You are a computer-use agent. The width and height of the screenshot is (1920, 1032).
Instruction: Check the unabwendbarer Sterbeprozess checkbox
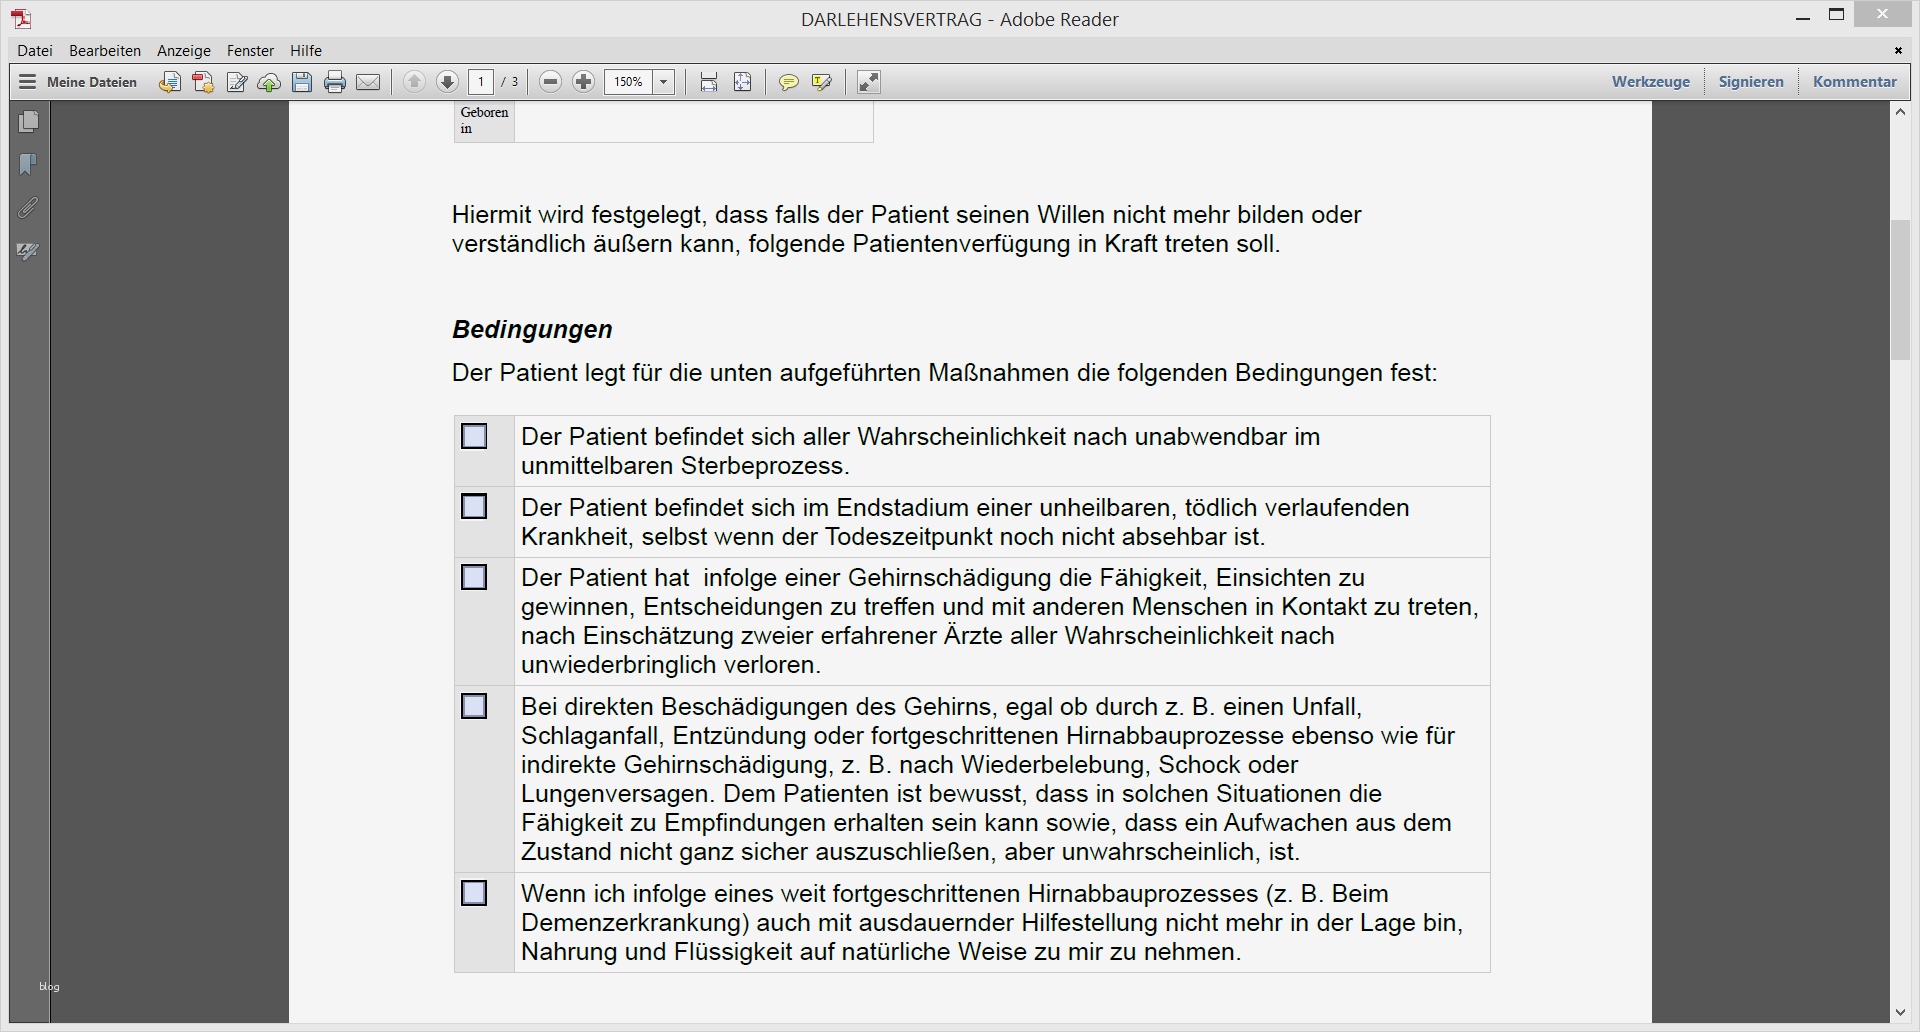474,436
